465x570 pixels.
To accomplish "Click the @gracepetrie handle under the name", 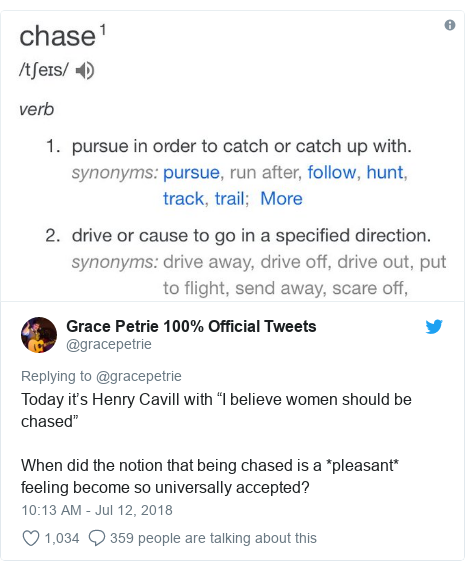I will coord(109,344).
